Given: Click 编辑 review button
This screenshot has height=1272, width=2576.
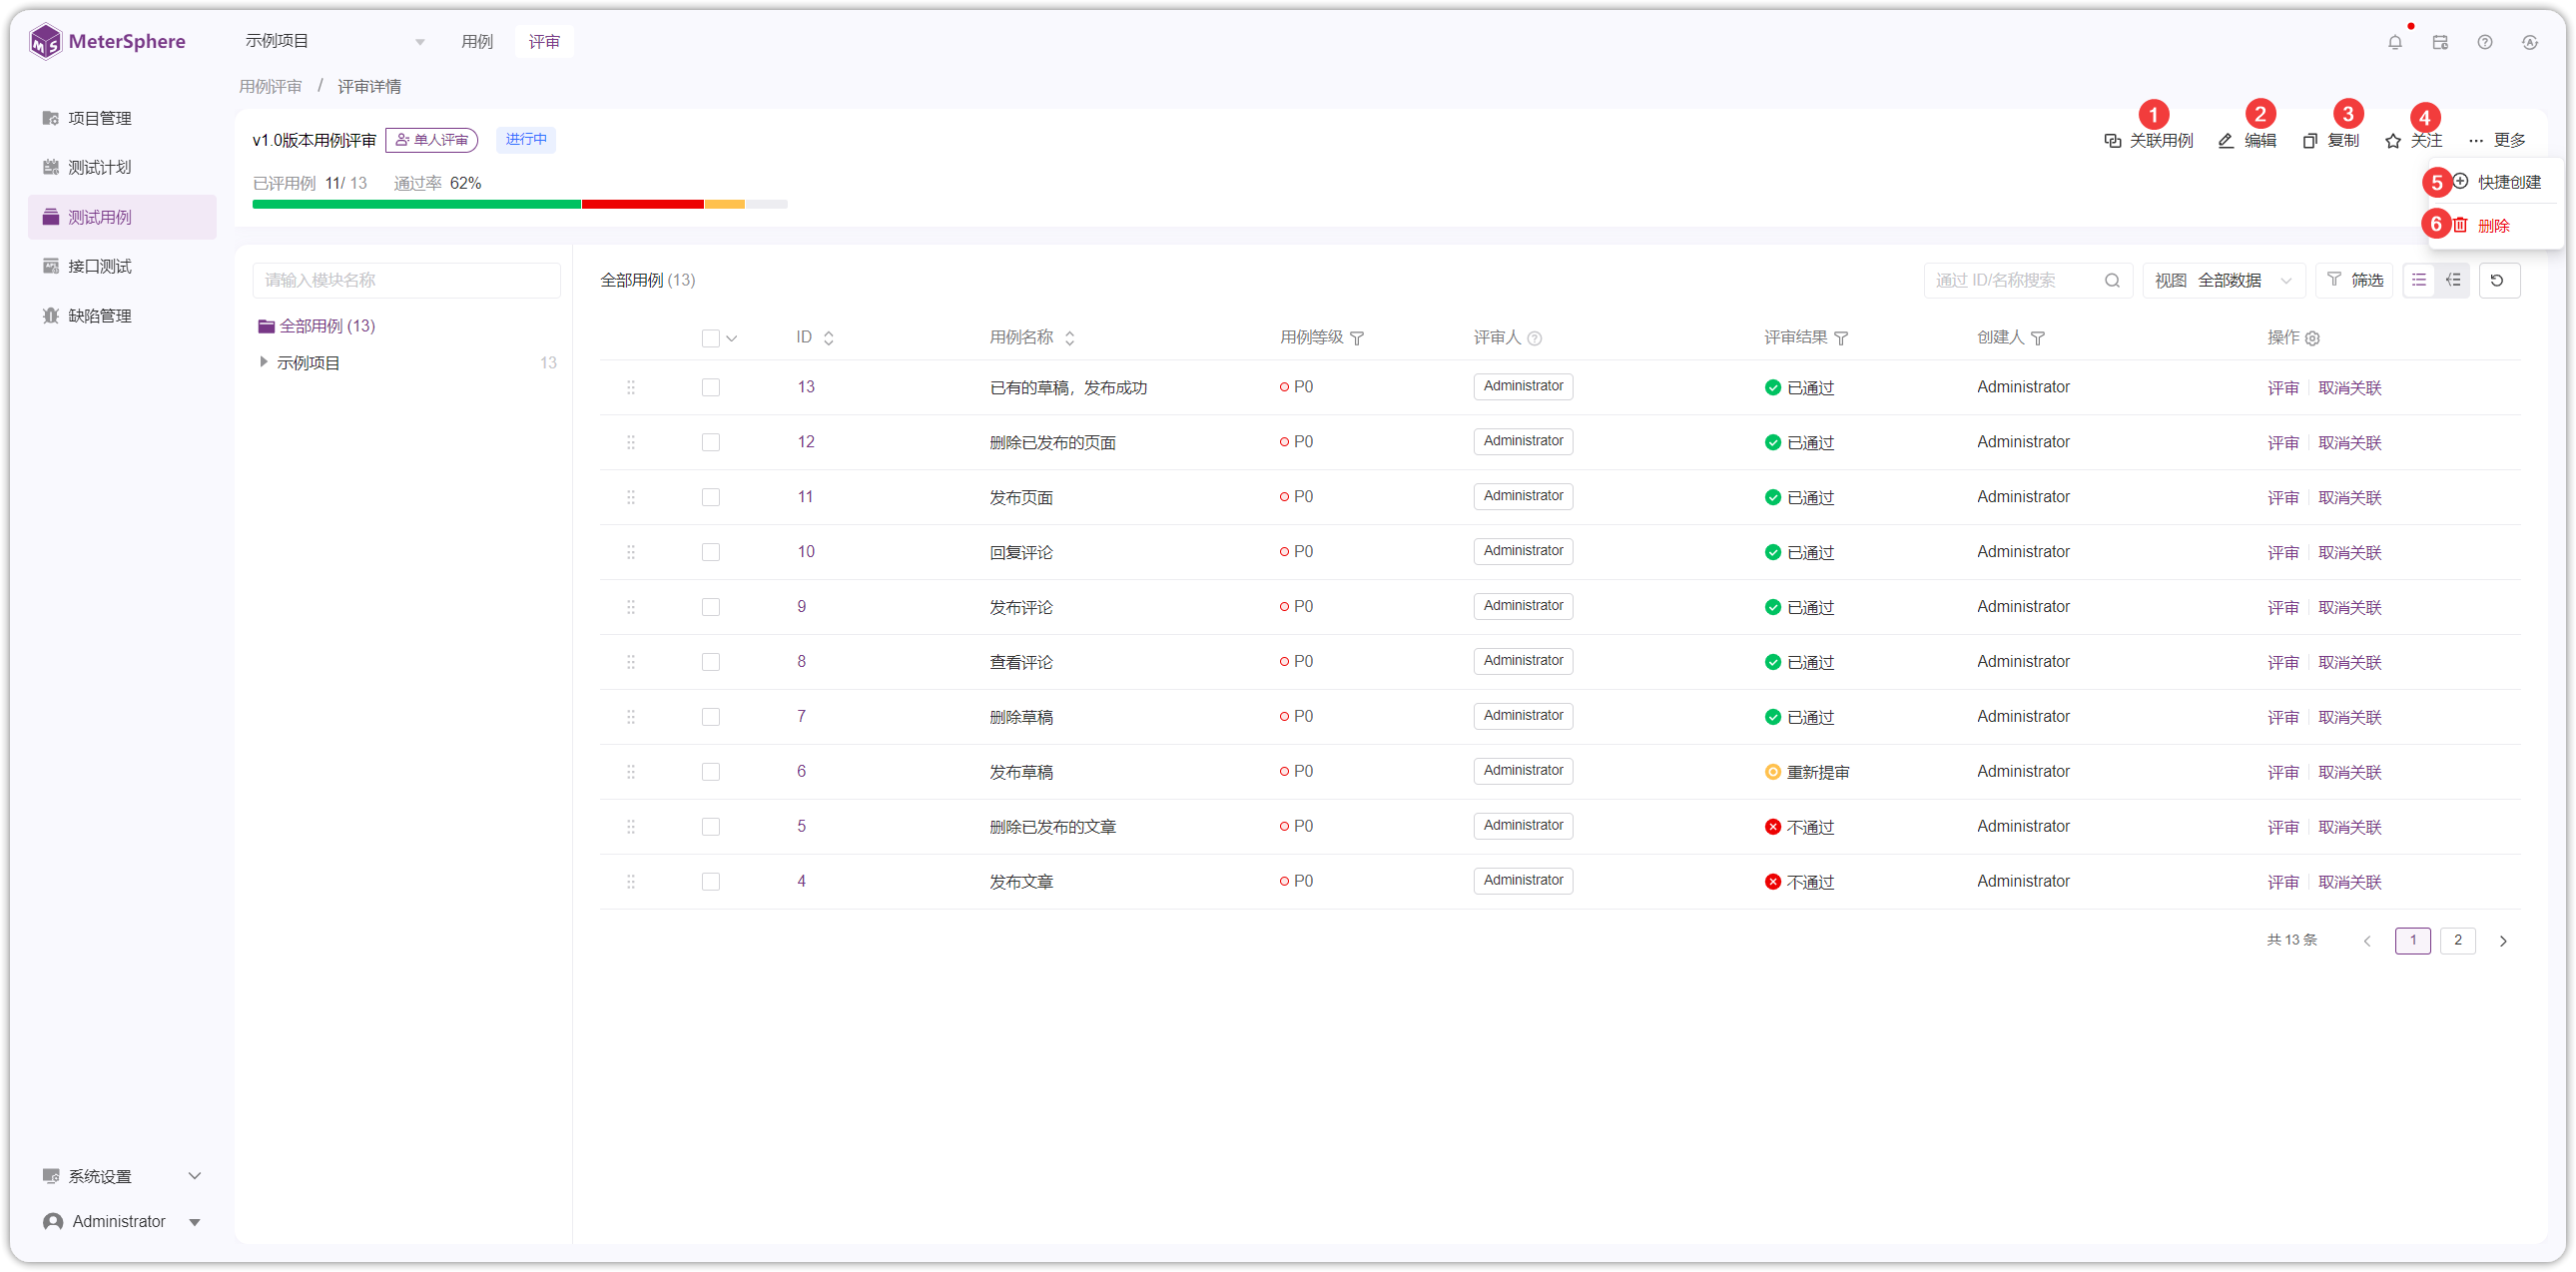Looking at the screenshot, I should 2247,141.
